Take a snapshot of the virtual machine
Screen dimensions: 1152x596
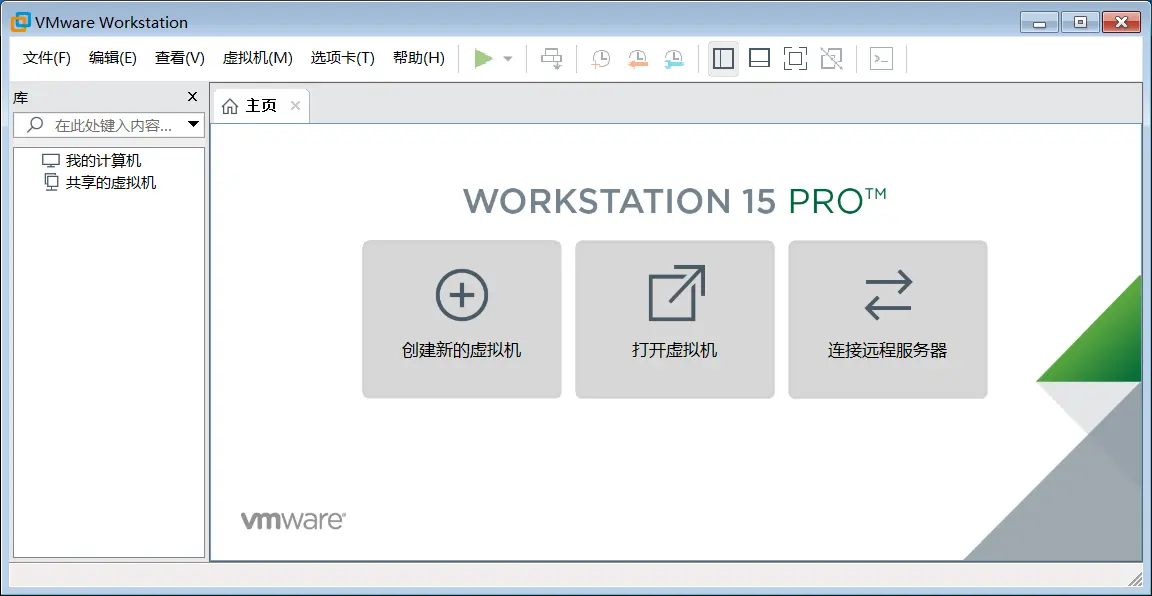[600, 59]
